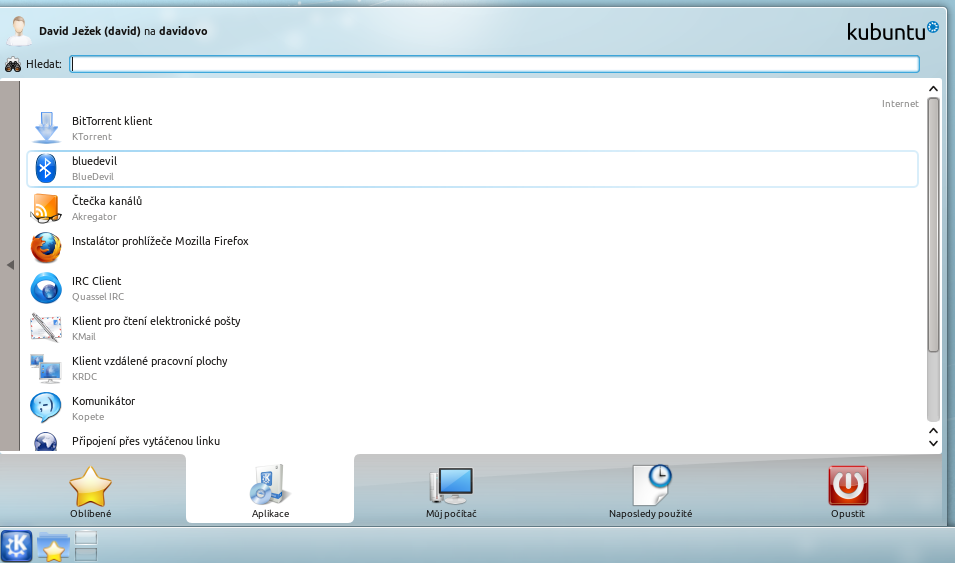Click the Mozilla Firefox installer icon

[46, 247]
